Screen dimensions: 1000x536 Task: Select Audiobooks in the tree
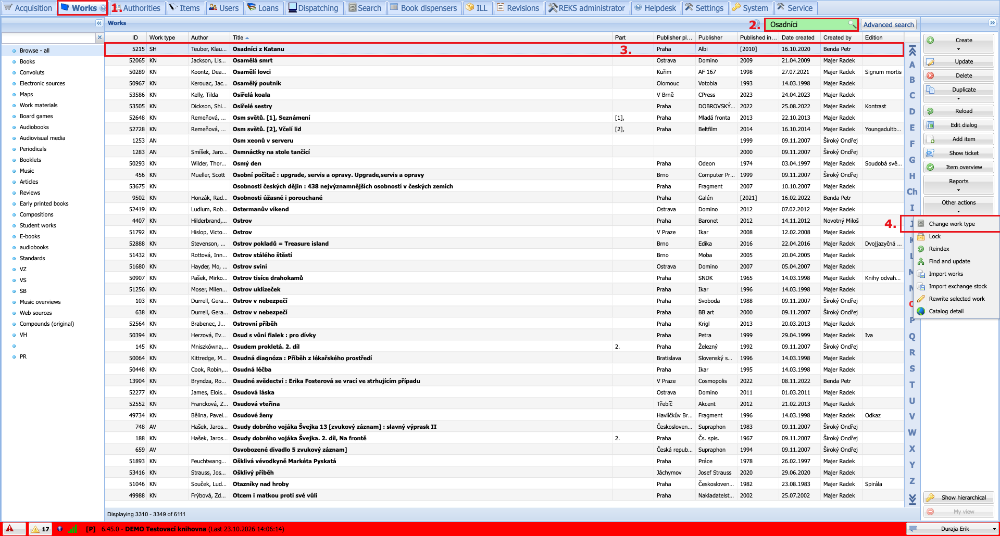(32, 127)
